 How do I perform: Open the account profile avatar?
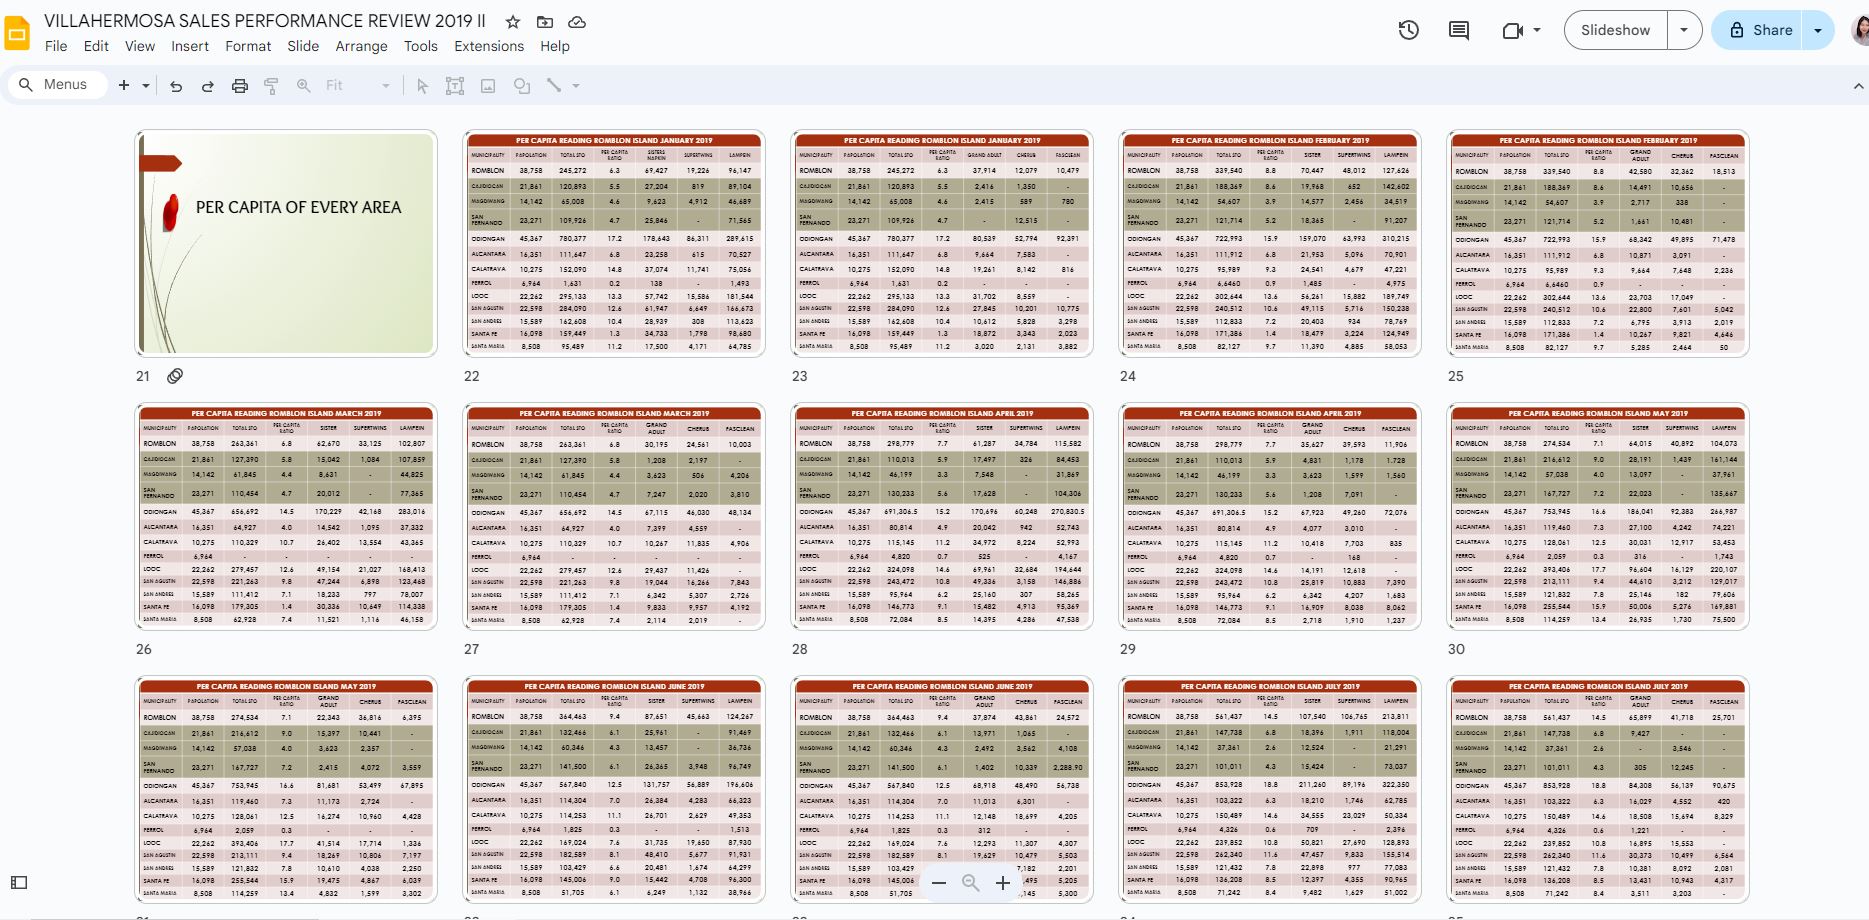[x=1861, y=30]
